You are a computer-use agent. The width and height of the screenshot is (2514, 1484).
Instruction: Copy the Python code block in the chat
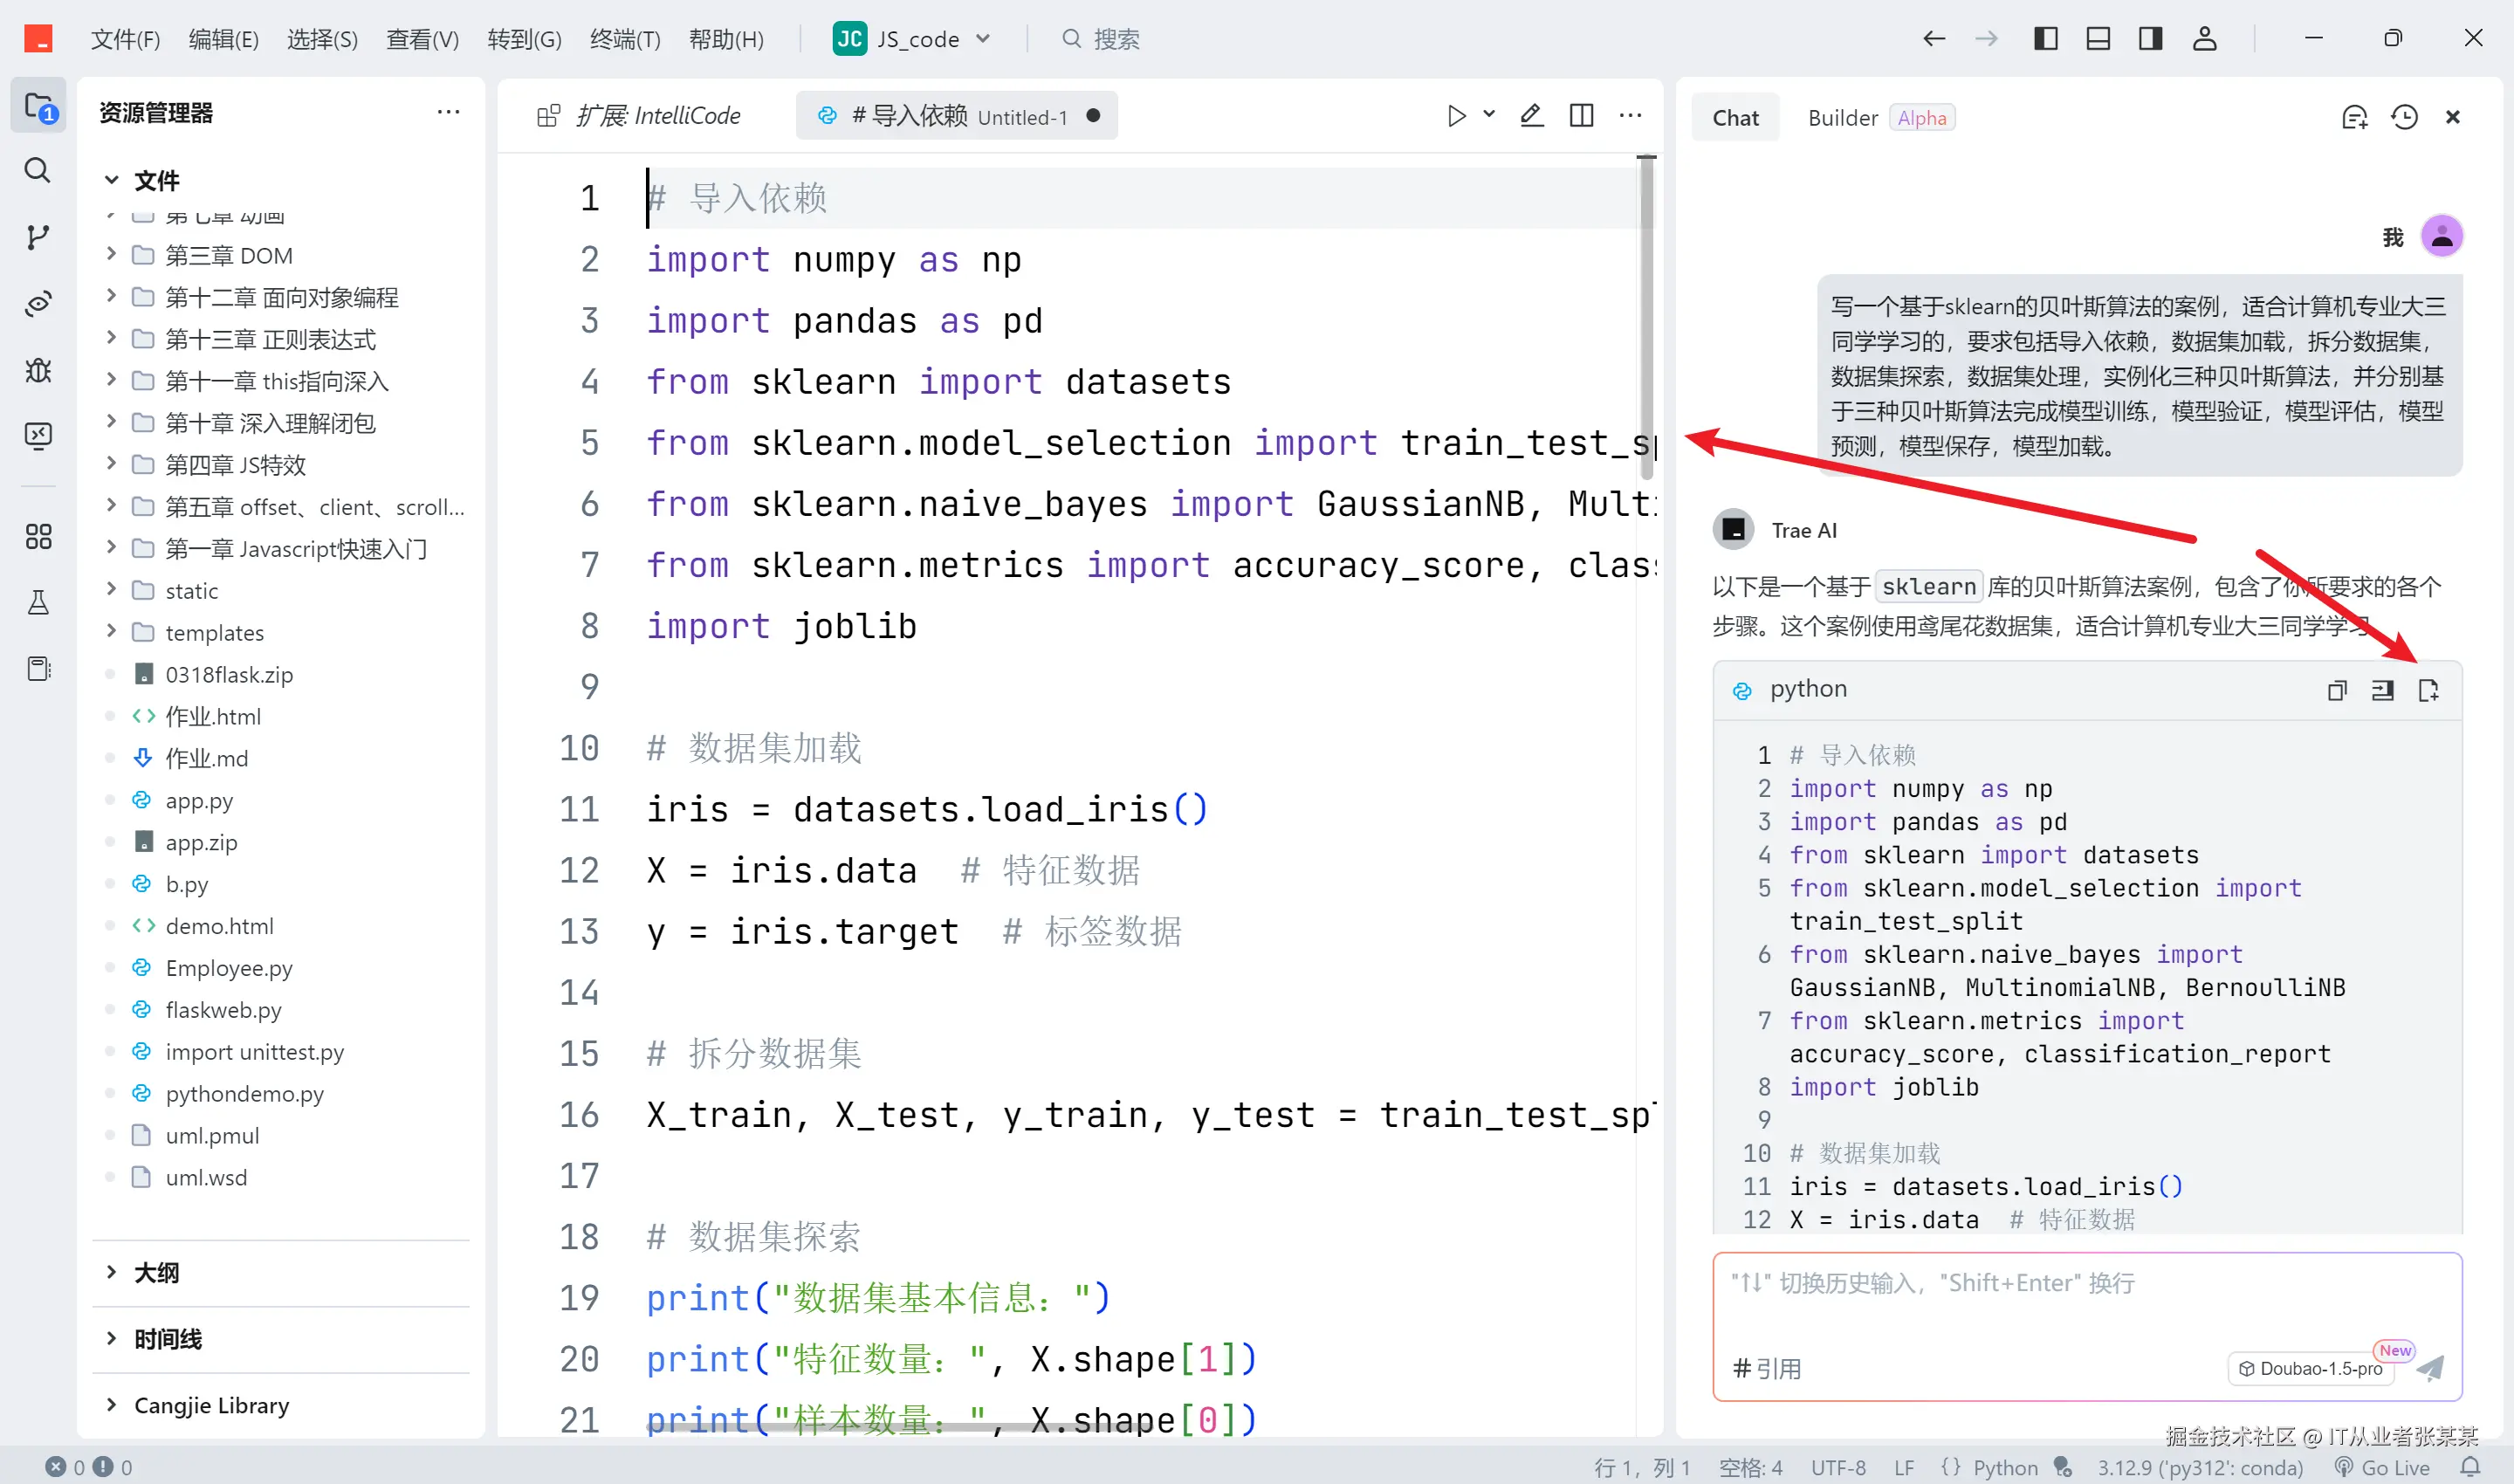pos(2336,690)
